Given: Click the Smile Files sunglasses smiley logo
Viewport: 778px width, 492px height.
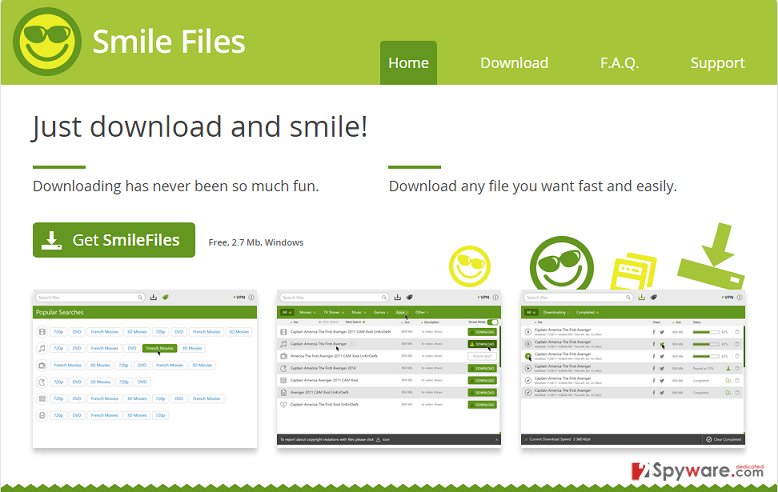Looking at the screenshot, I should (x=47, y=41).
